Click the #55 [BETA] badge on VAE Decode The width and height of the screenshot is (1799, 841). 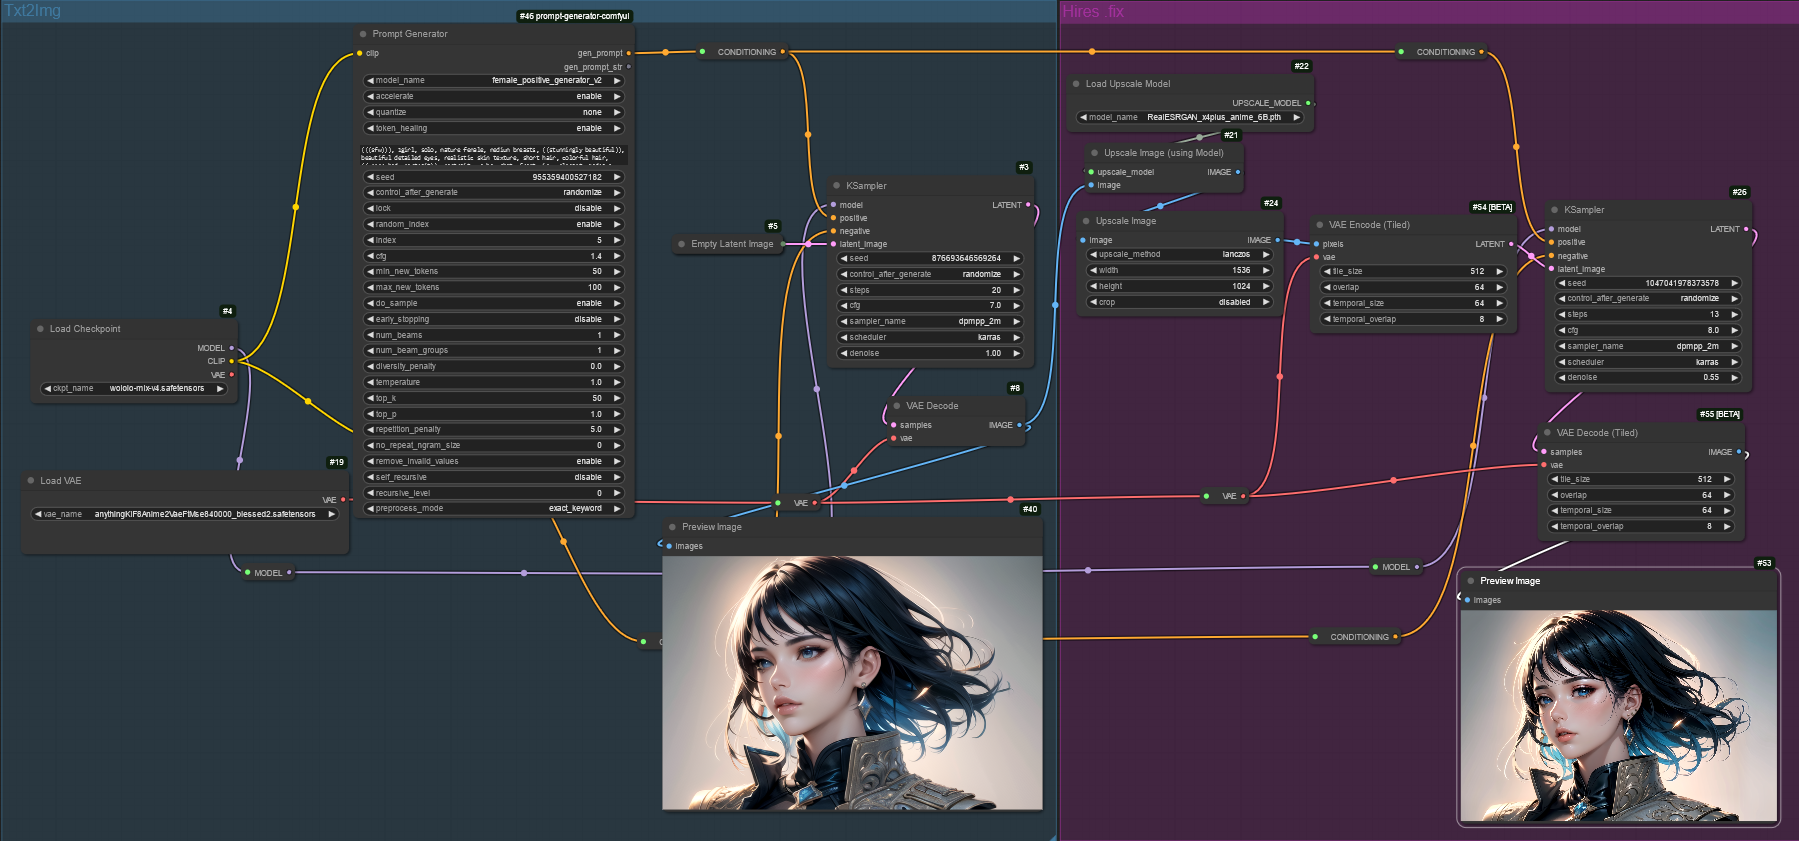coord(1720,414)
